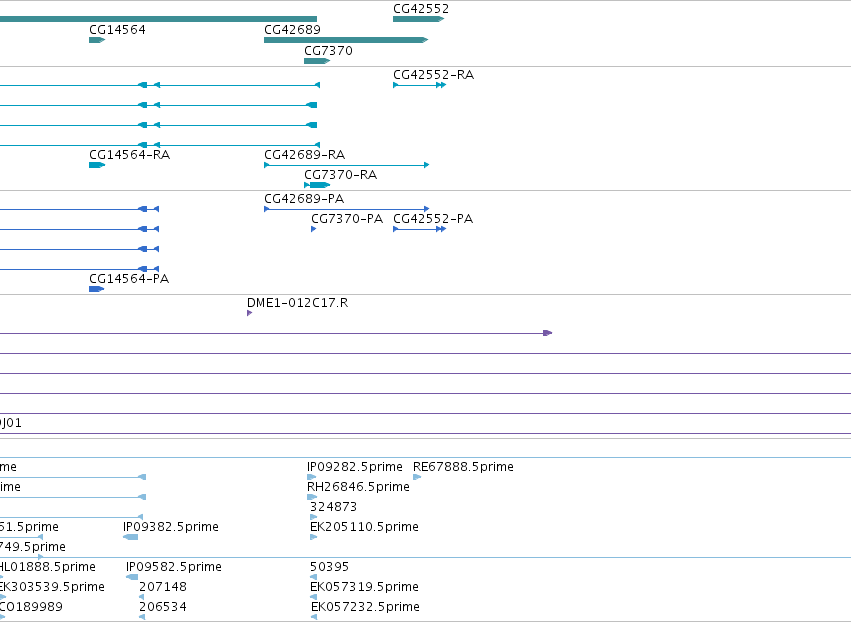This screenshot has width=851, height=622.
Task: Click the EK057232.5prime arrow glyph
Action: [314, 617]
